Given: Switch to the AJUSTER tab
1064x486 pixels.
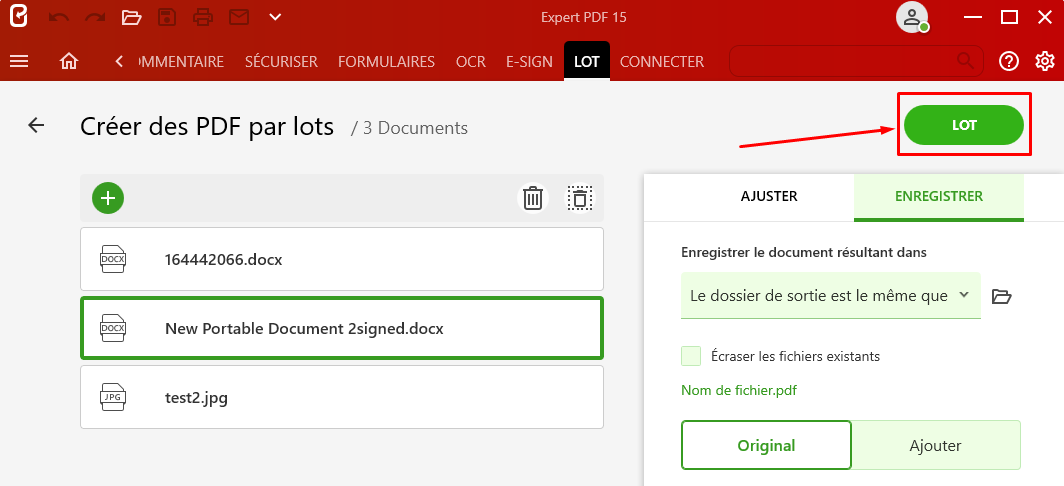Looking at the screenshot, I should click(769, 197).
